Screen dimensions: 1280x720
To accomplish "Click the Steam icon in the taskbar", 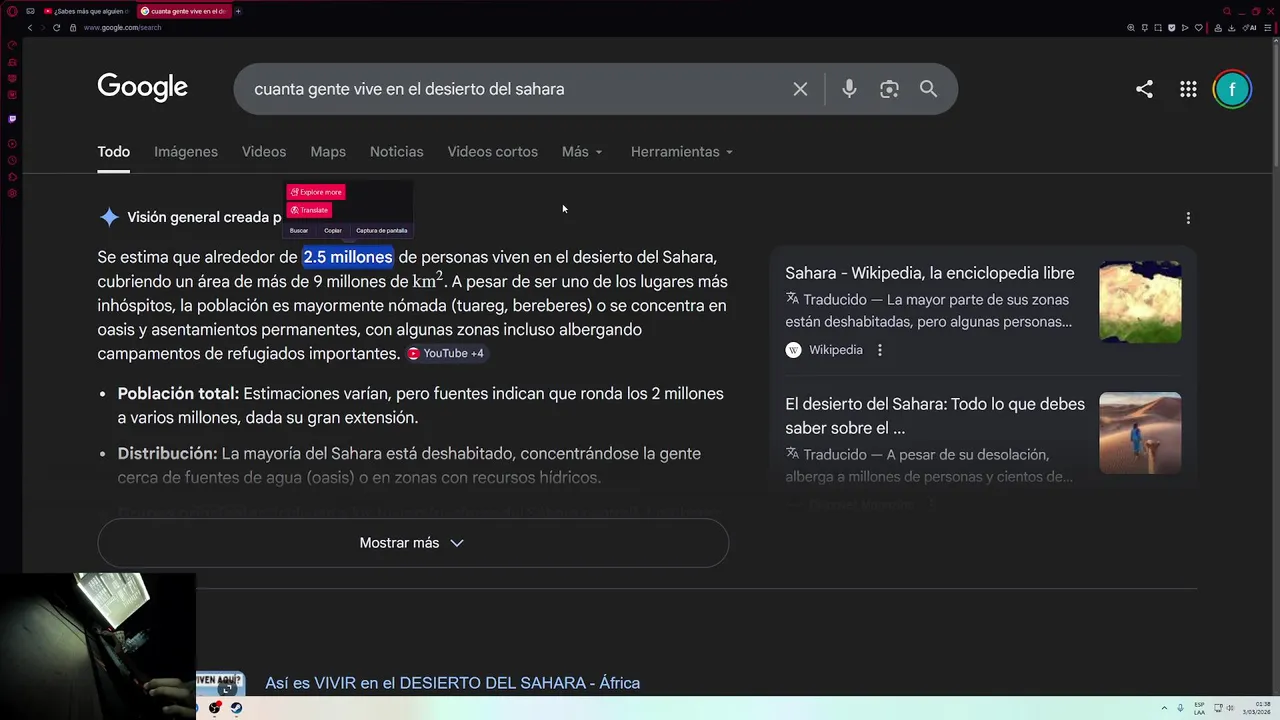I will (x=236, y=708).
